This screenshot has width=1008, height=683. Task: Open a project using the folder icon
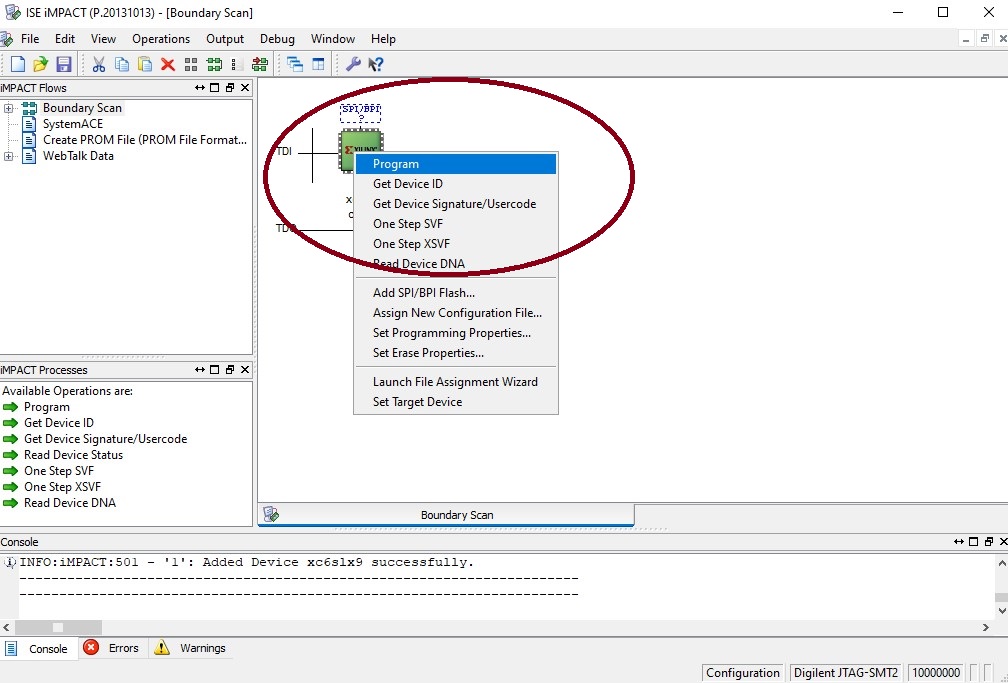pyautogui.click(x=40, y=64)
